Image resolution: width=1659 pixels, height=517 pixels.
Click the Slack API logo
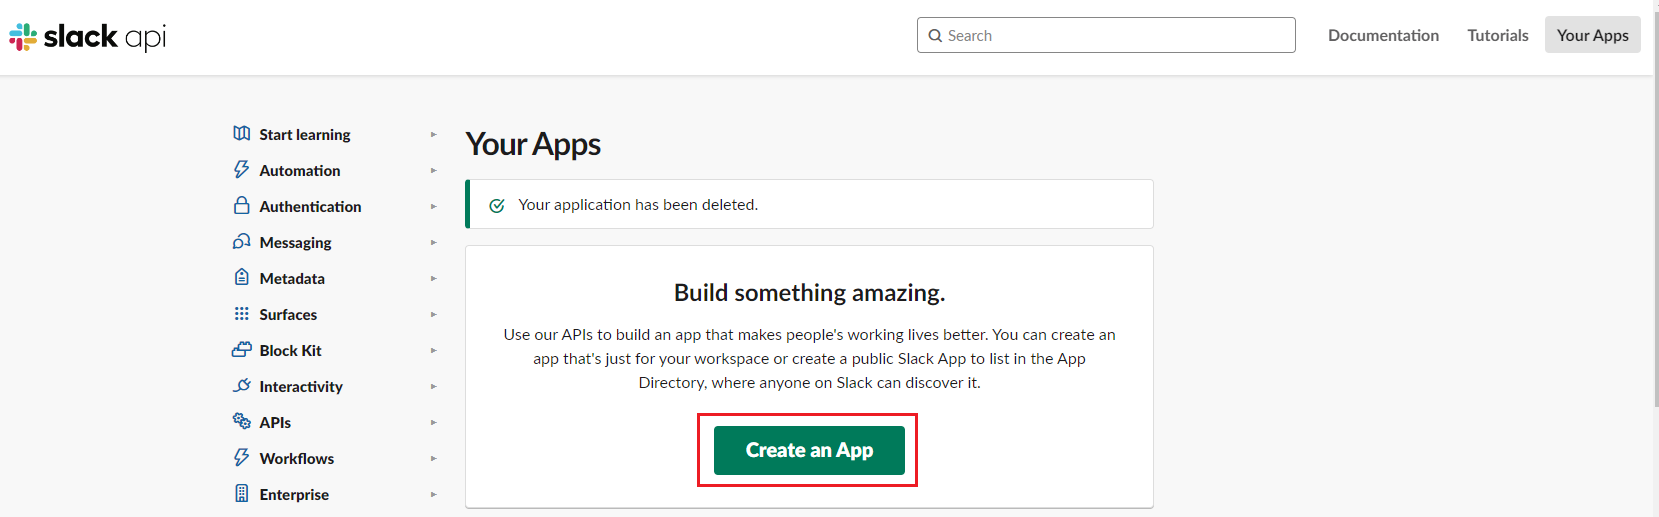[x=87, y=37]
